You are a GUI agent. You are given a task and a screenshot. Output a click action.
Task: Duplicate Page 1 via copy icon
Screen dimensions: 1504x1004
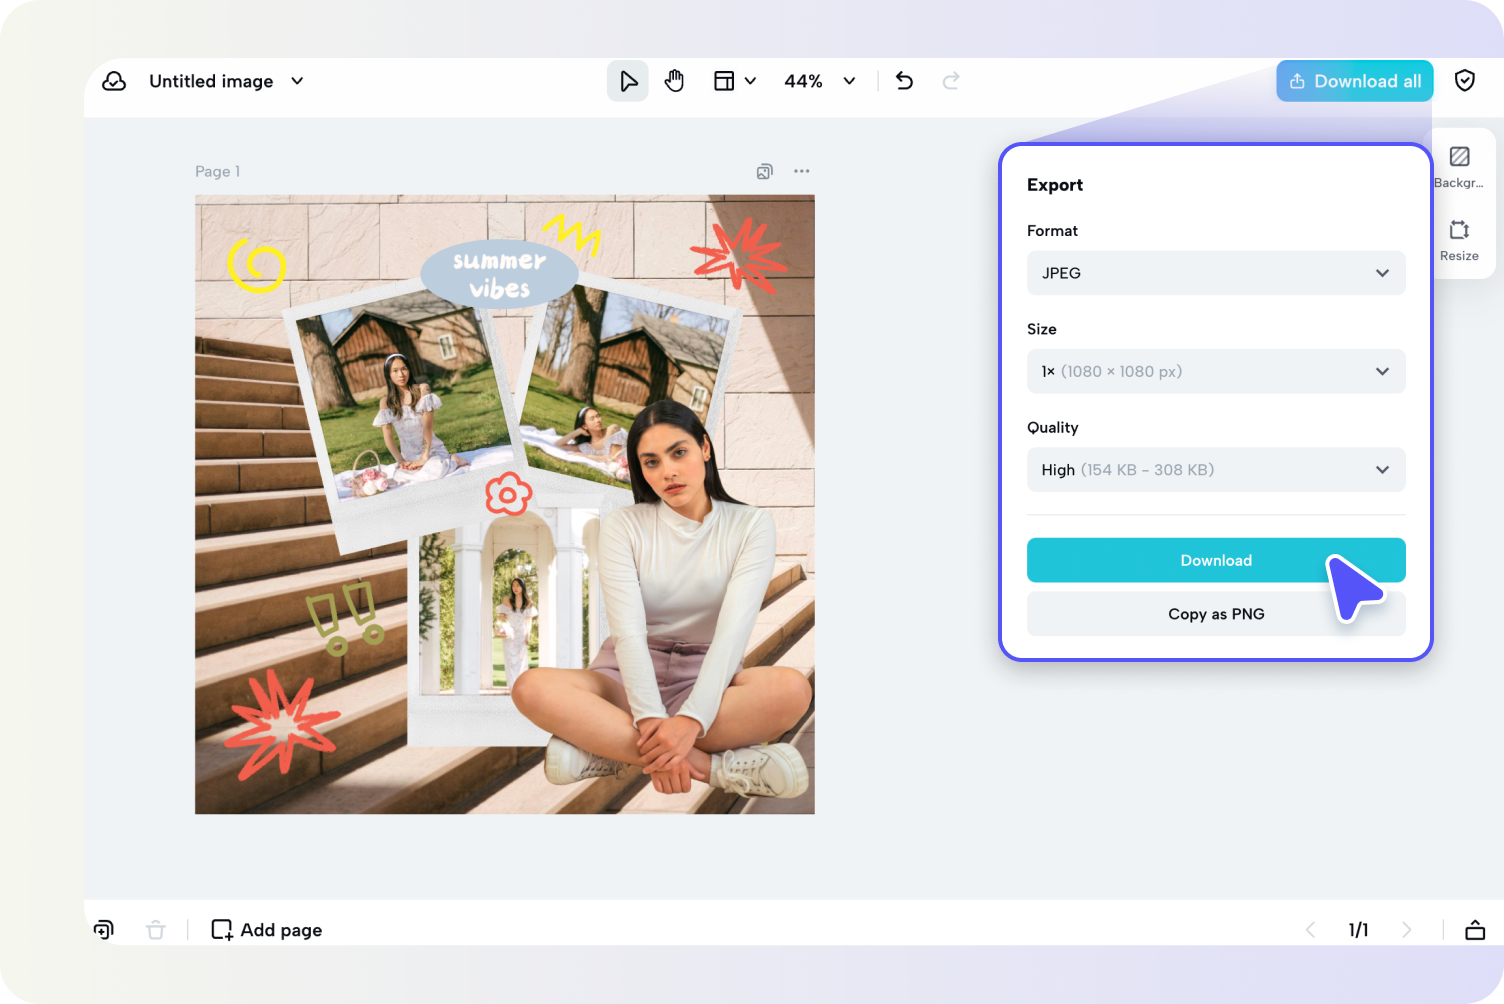point(765,171)
